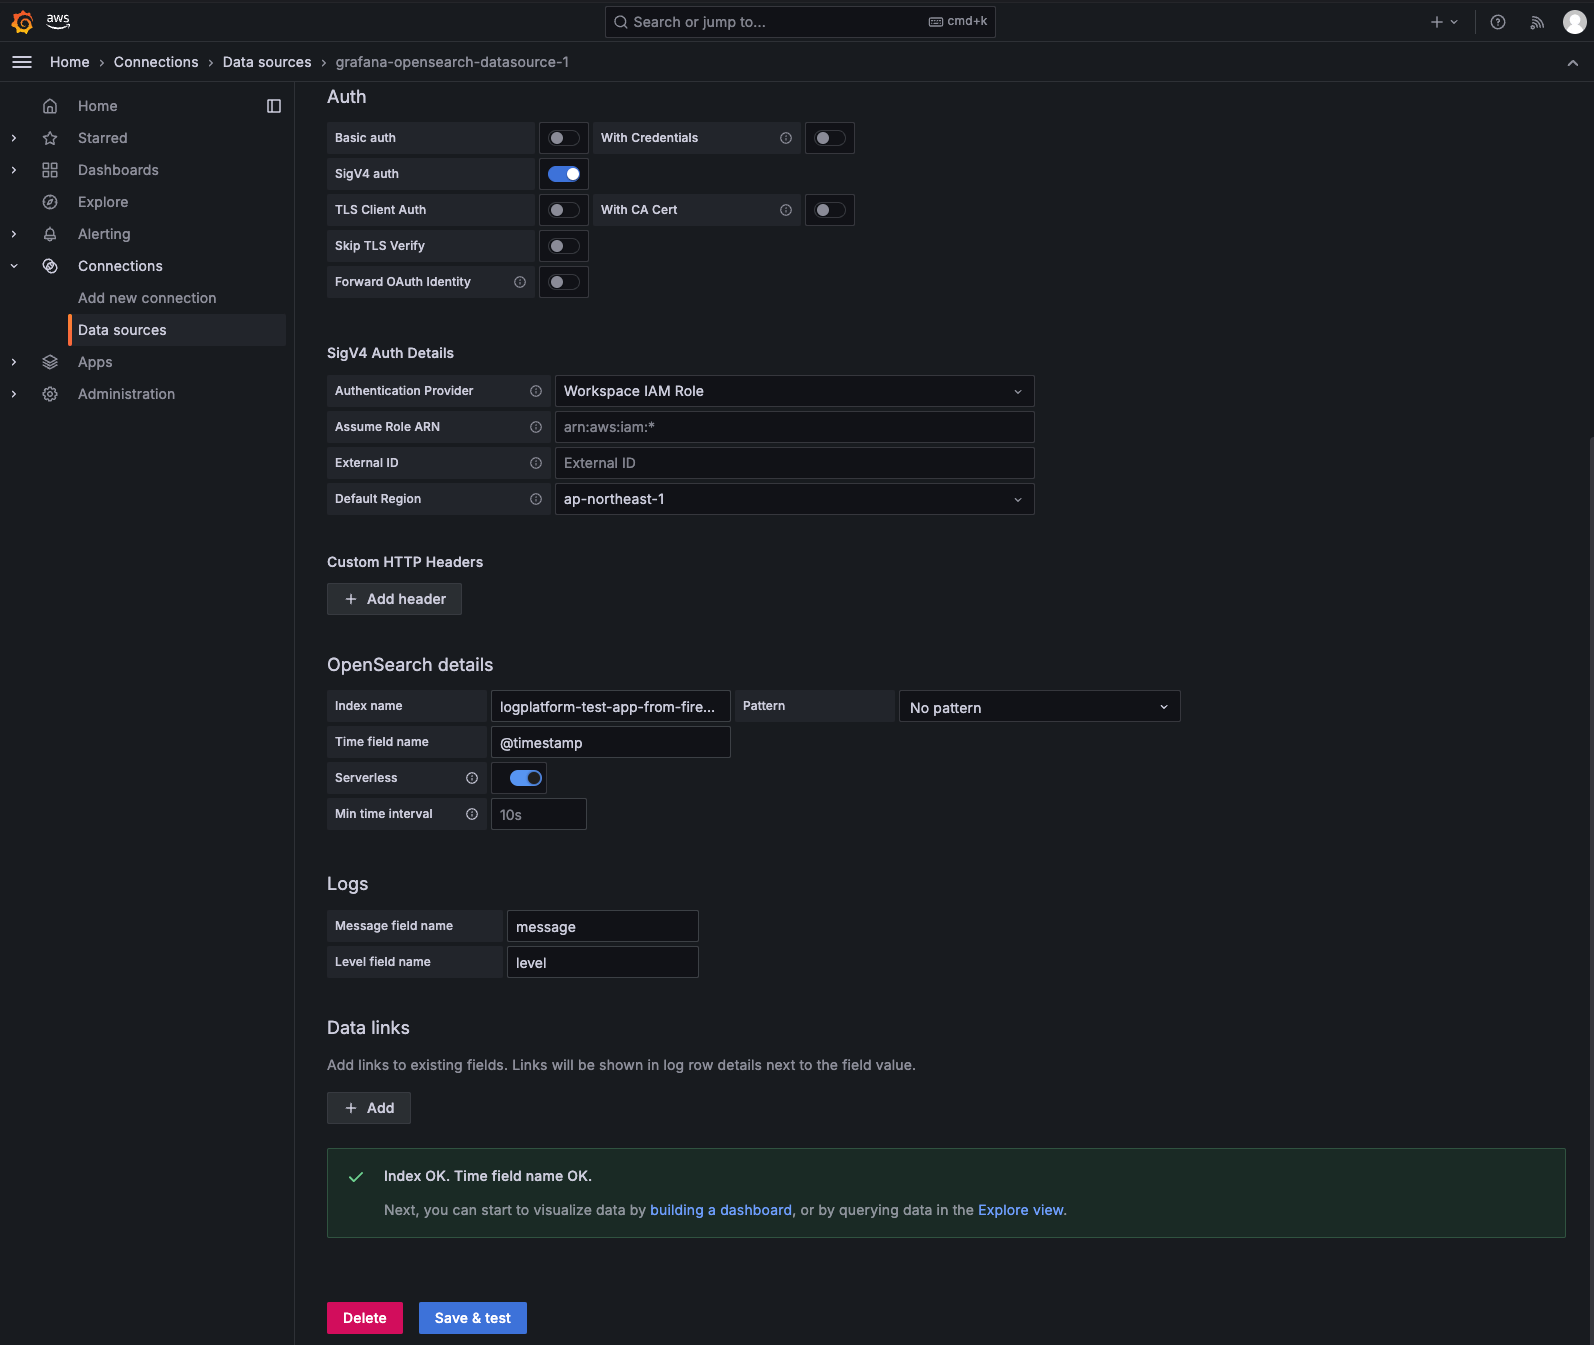The image size is (1594, 1345).
Task: Select Add new connection in sidebar
Action: pyautogui.click(x=147, y=298)
